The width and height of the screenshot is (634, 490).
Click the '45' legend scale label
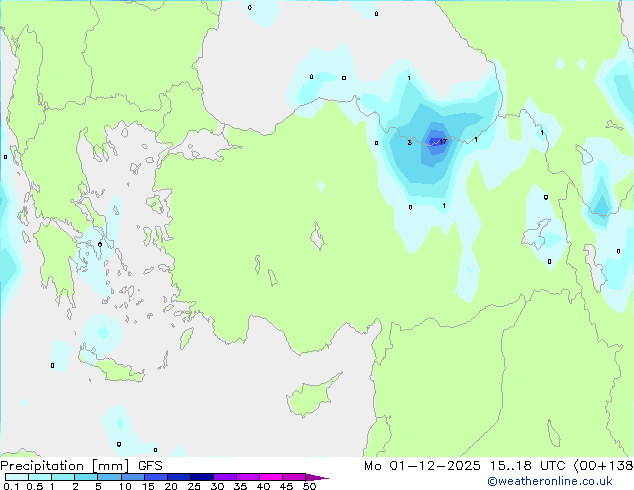(286, 486)
